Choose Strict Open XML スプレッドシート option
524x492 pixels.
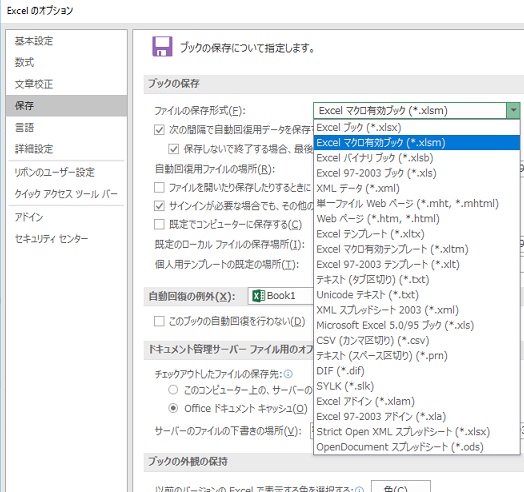[417, 432]
